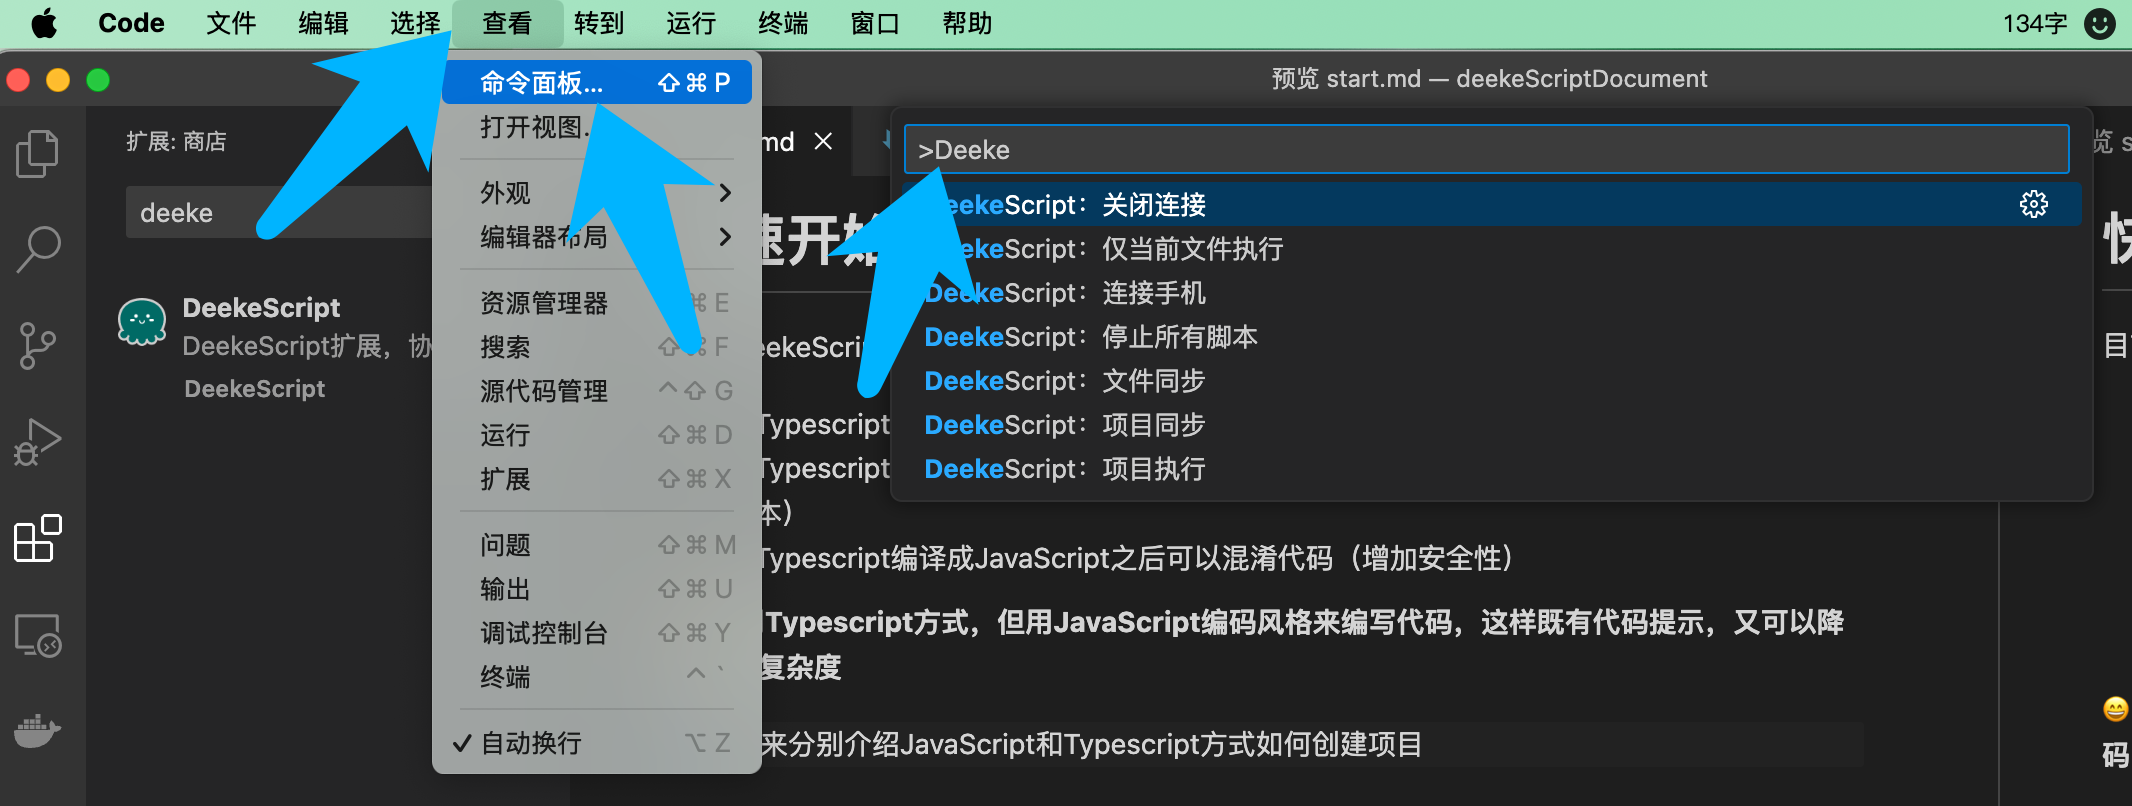This screenshot has width=2132, height=806.
Task: Open the Docker whale icon
Action: (38, 731)
